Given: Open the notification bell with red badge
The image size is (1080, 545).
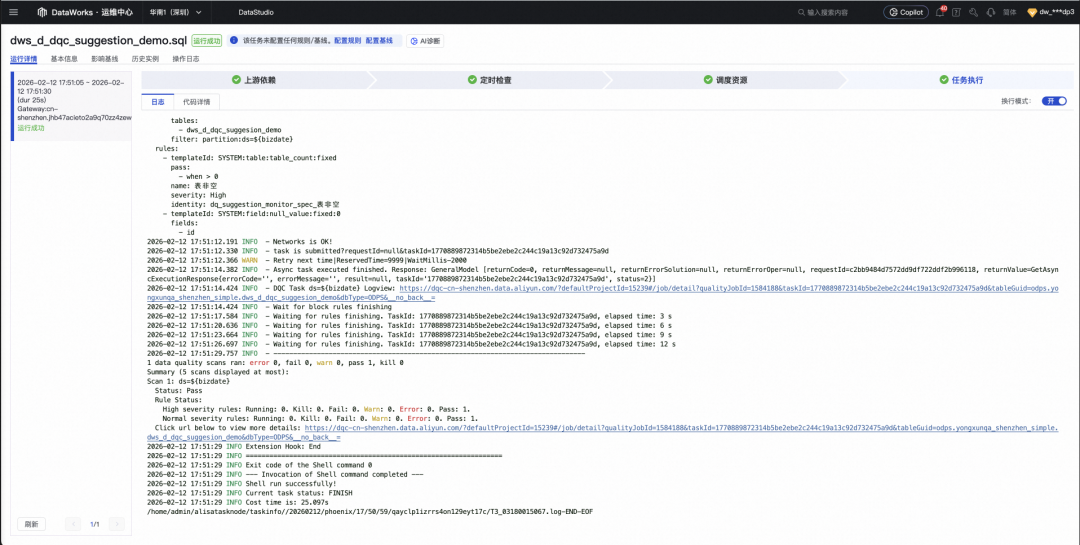Looking at the screenshot, I should click(x=940, y=12).
